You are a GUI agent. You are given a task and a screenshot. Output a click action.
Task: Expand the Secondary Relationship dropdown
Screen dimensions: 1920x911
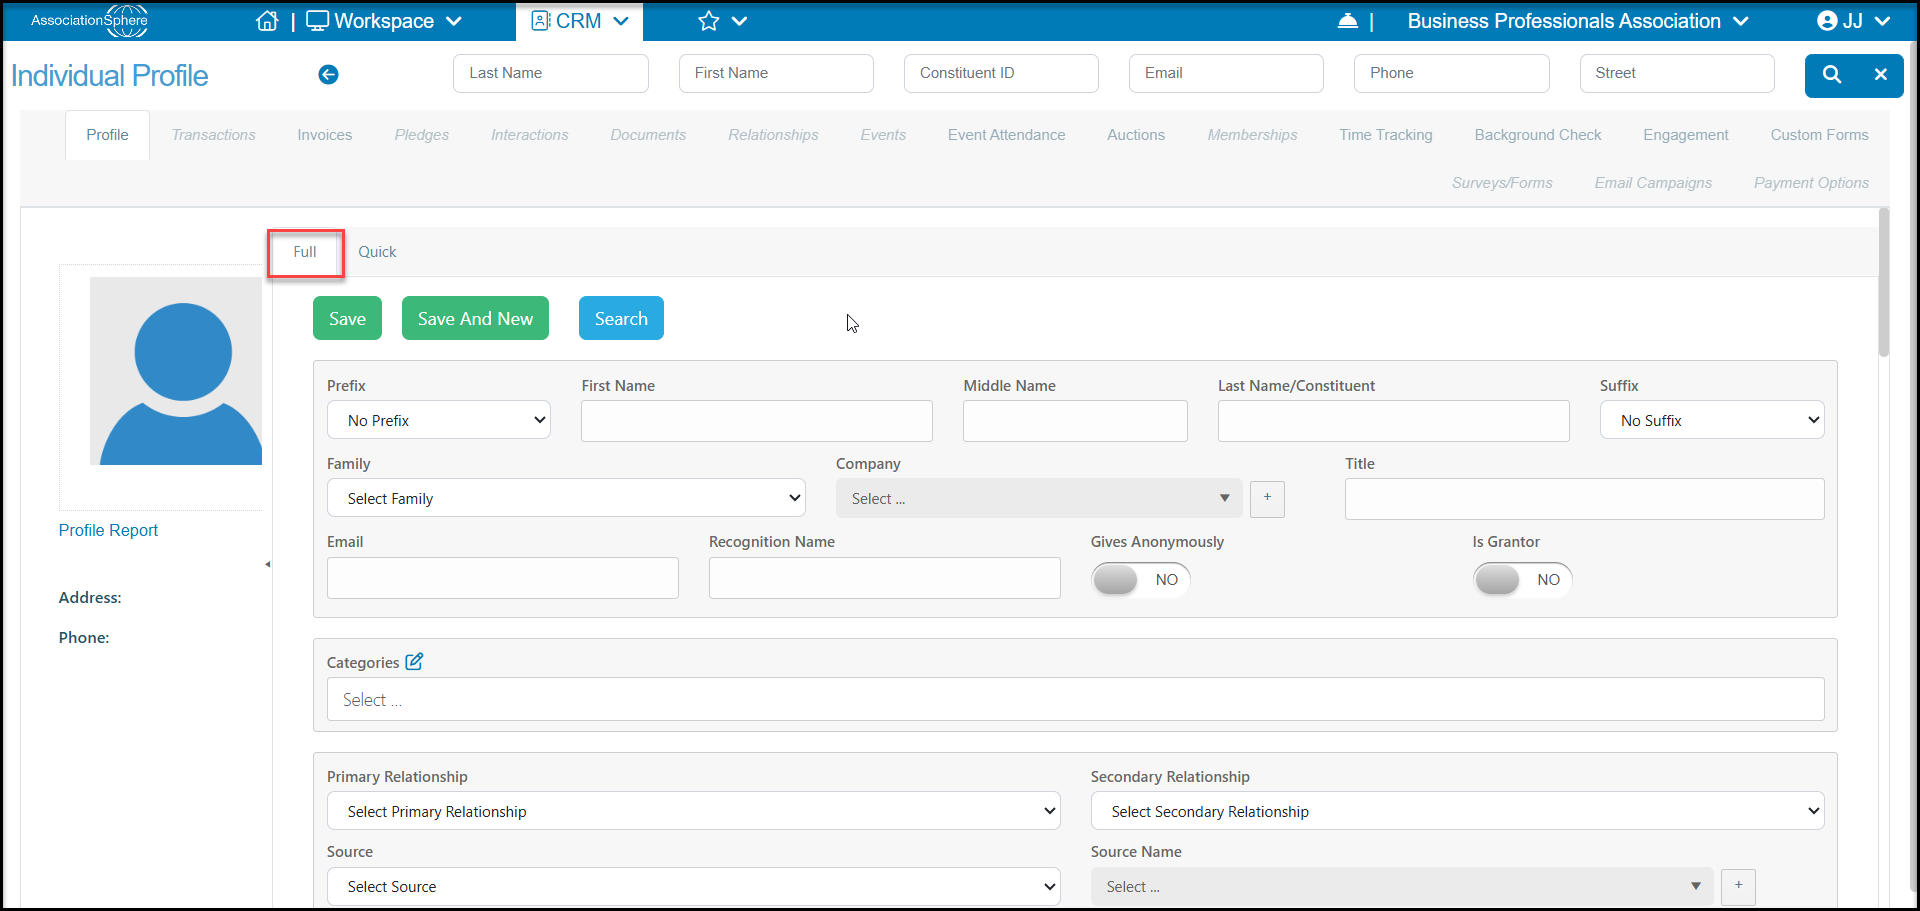tap(1457, 811)
